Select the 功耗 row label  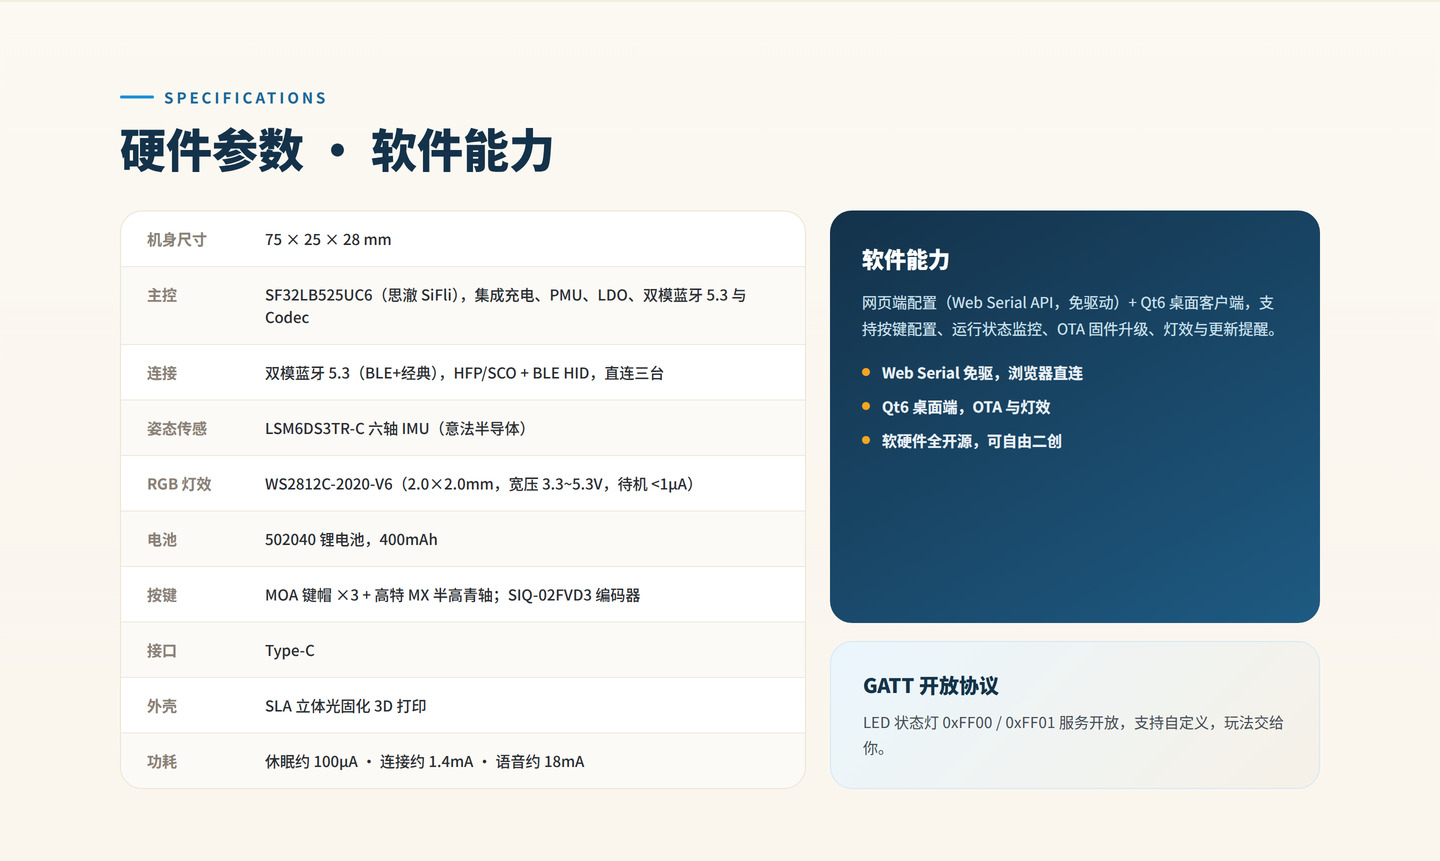[x=162, y=762]
